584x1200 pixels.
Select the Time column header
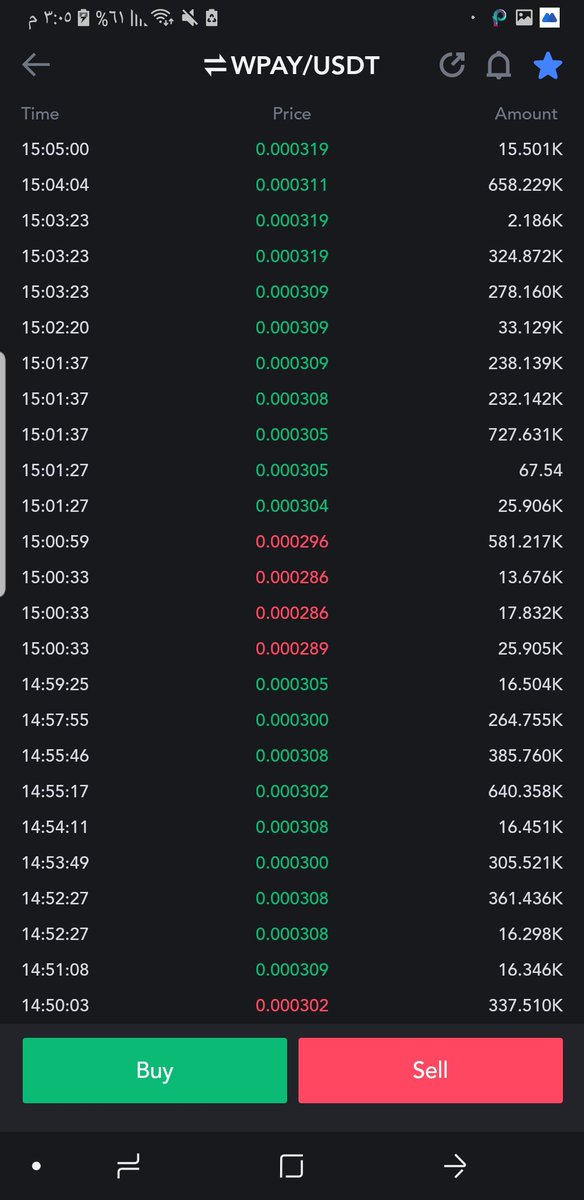(40, 114)
